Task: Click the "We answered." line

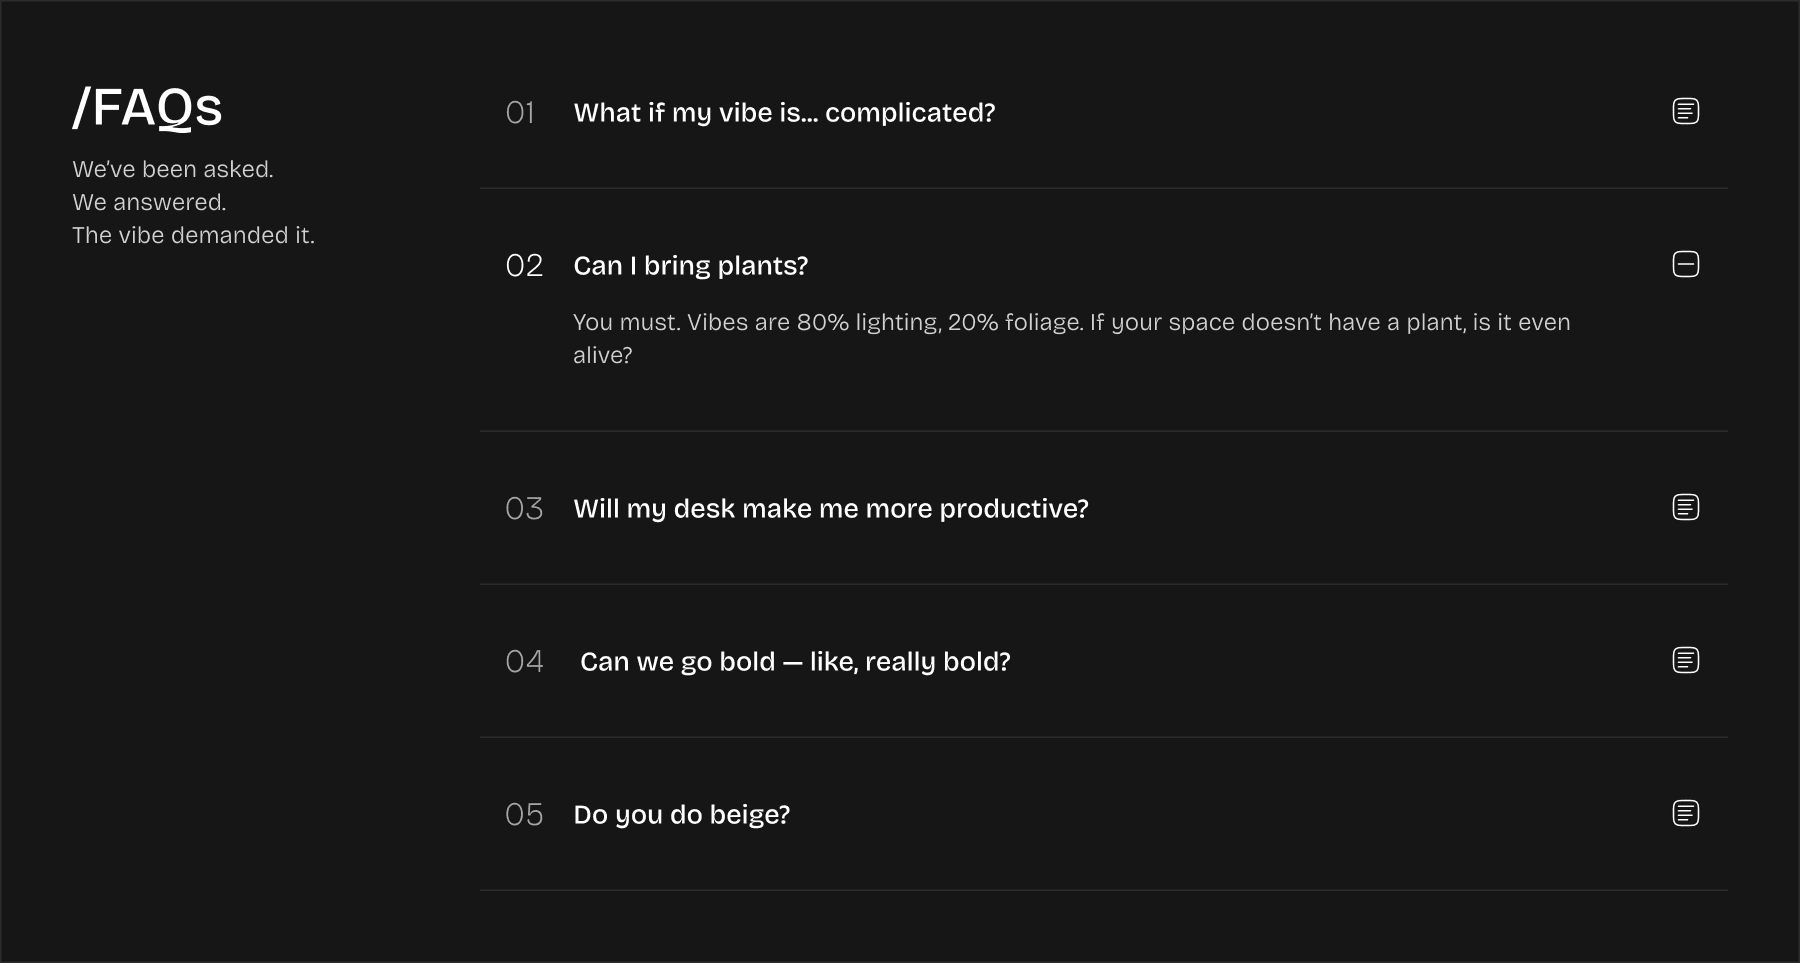Action: (149, 202)
